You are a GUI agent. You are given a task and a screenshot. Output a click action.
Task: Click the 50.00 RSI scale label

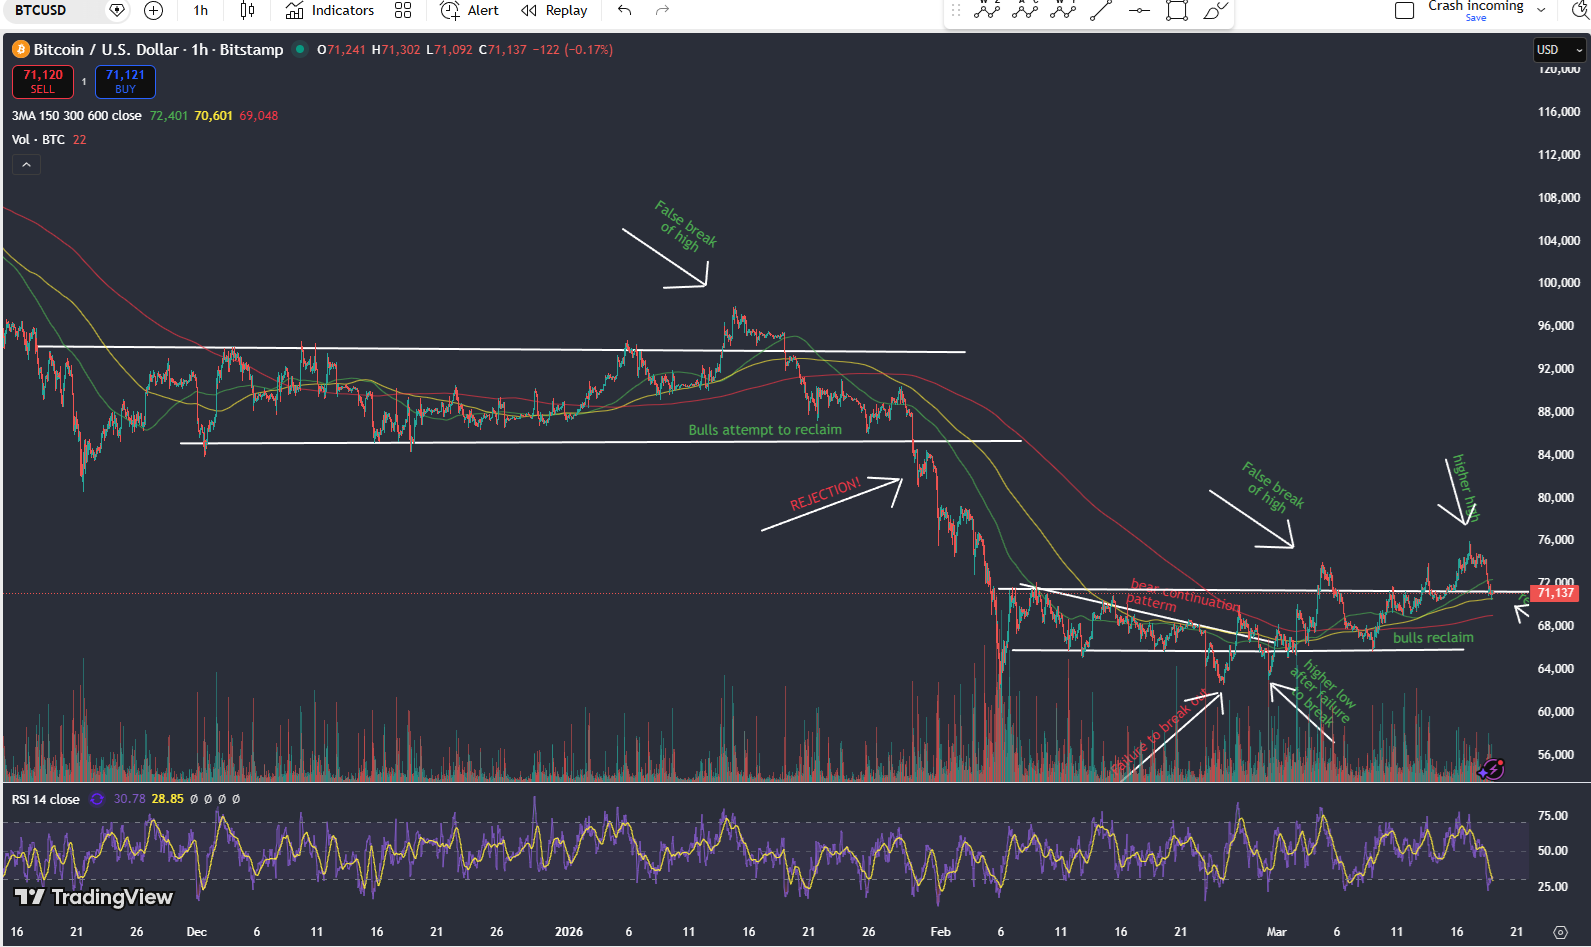(1553, 851)
